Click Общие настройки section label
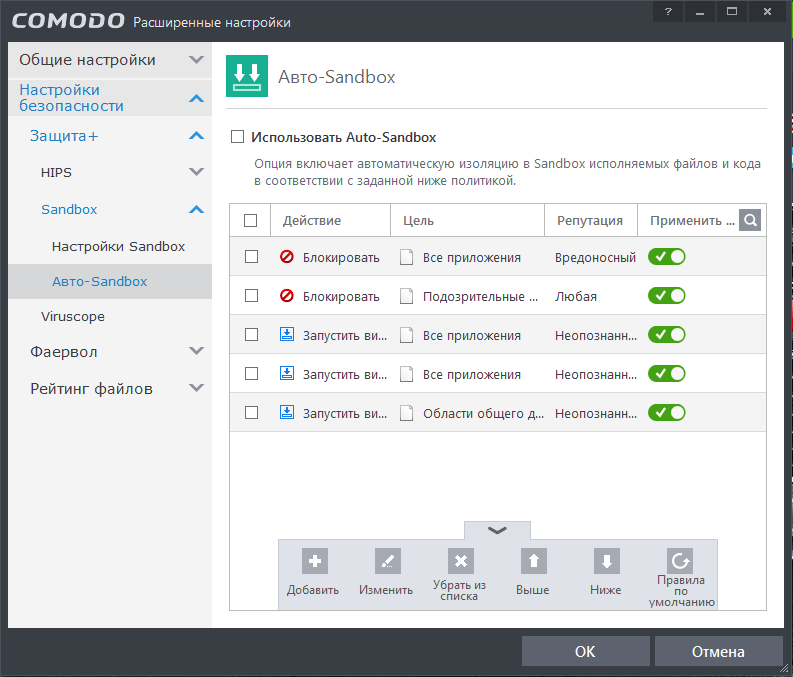The width and height of the screenshot is (793, 677). (87, 60)
